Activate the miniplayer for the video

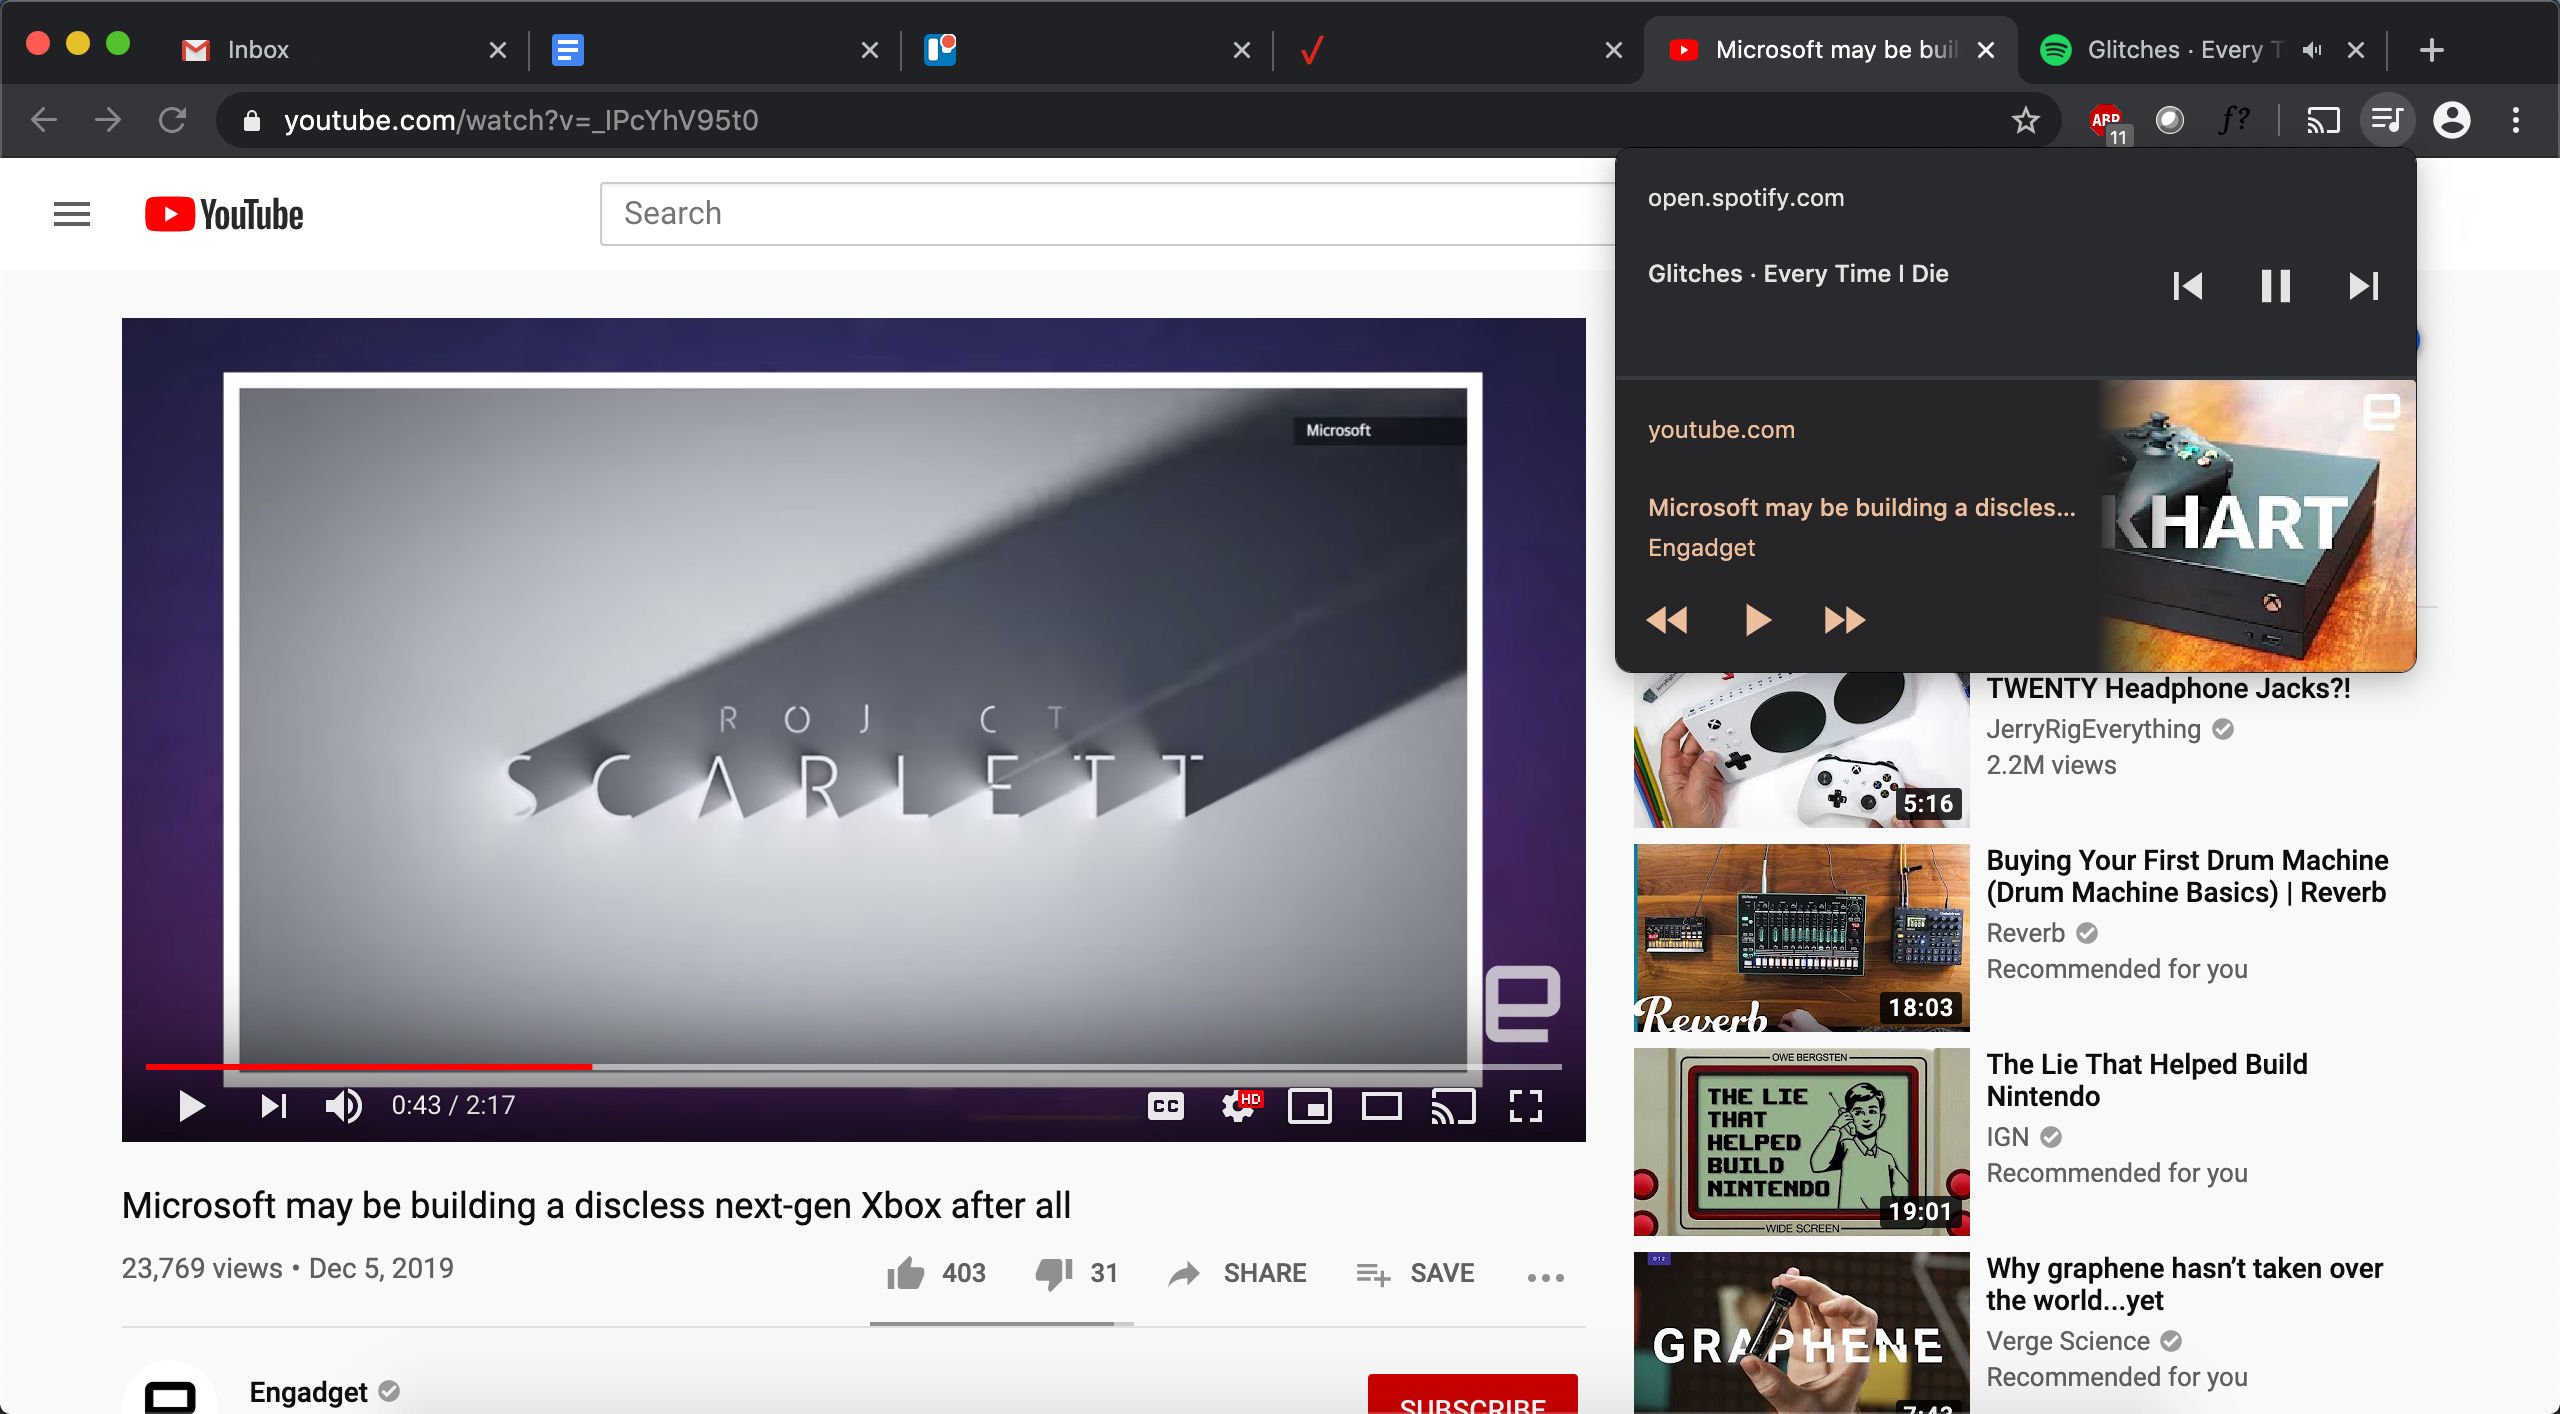coord(1310,1105)
